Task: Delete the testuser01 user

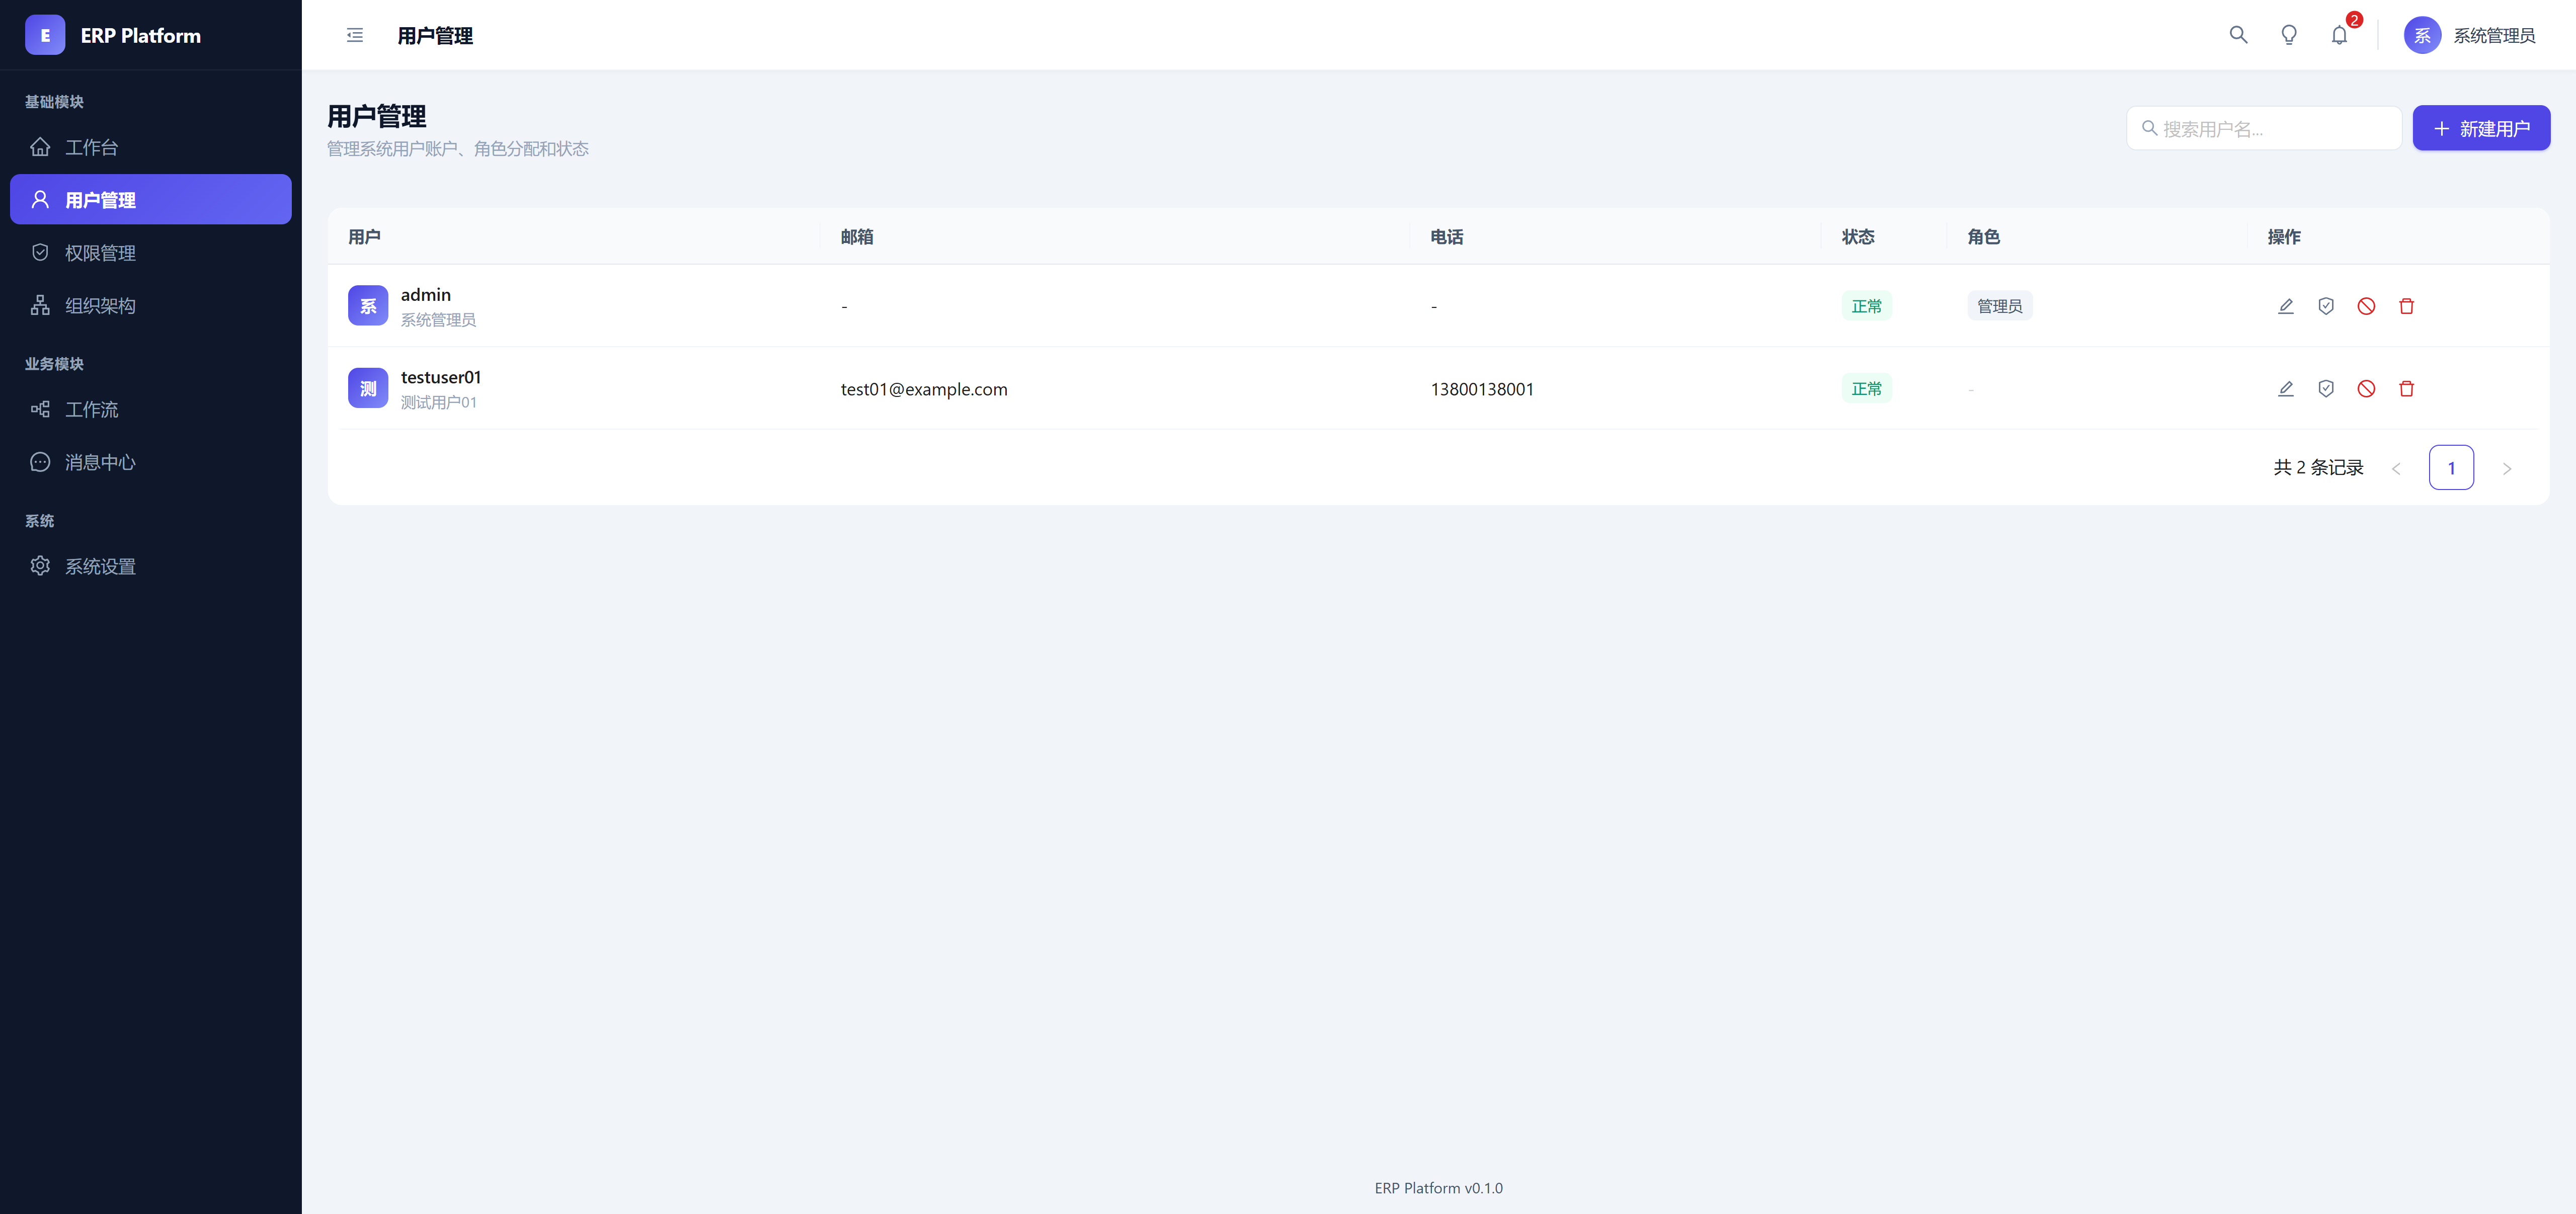Action: coord(2406,389)
